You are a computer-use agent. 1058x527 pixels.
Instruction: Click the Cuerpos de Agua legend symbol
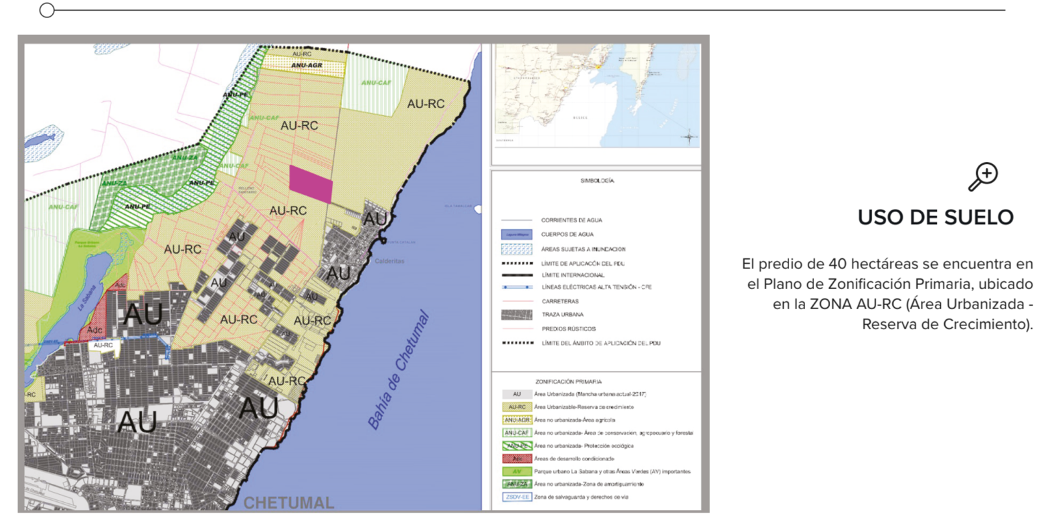[x=517, y=232]
